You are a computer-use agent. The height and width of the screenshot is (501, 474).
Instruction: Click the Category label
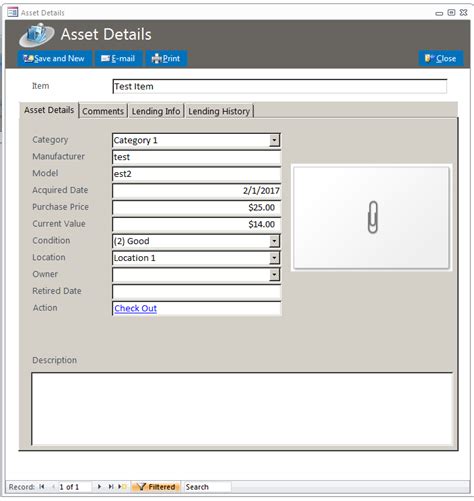tap(50, 140)
